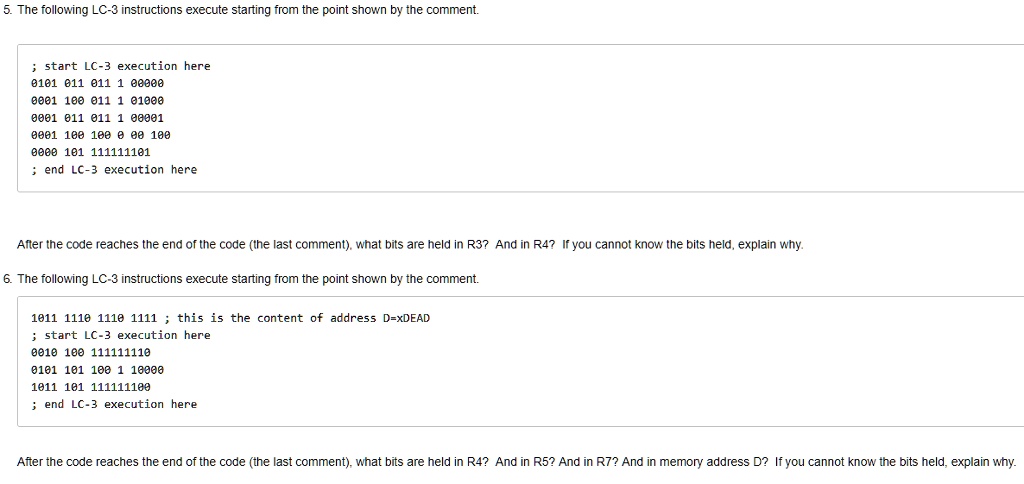Click the '; end LC-3 execution here' comment in question 6
Screen dimensions: 1024x484
[x=114, y=404]
